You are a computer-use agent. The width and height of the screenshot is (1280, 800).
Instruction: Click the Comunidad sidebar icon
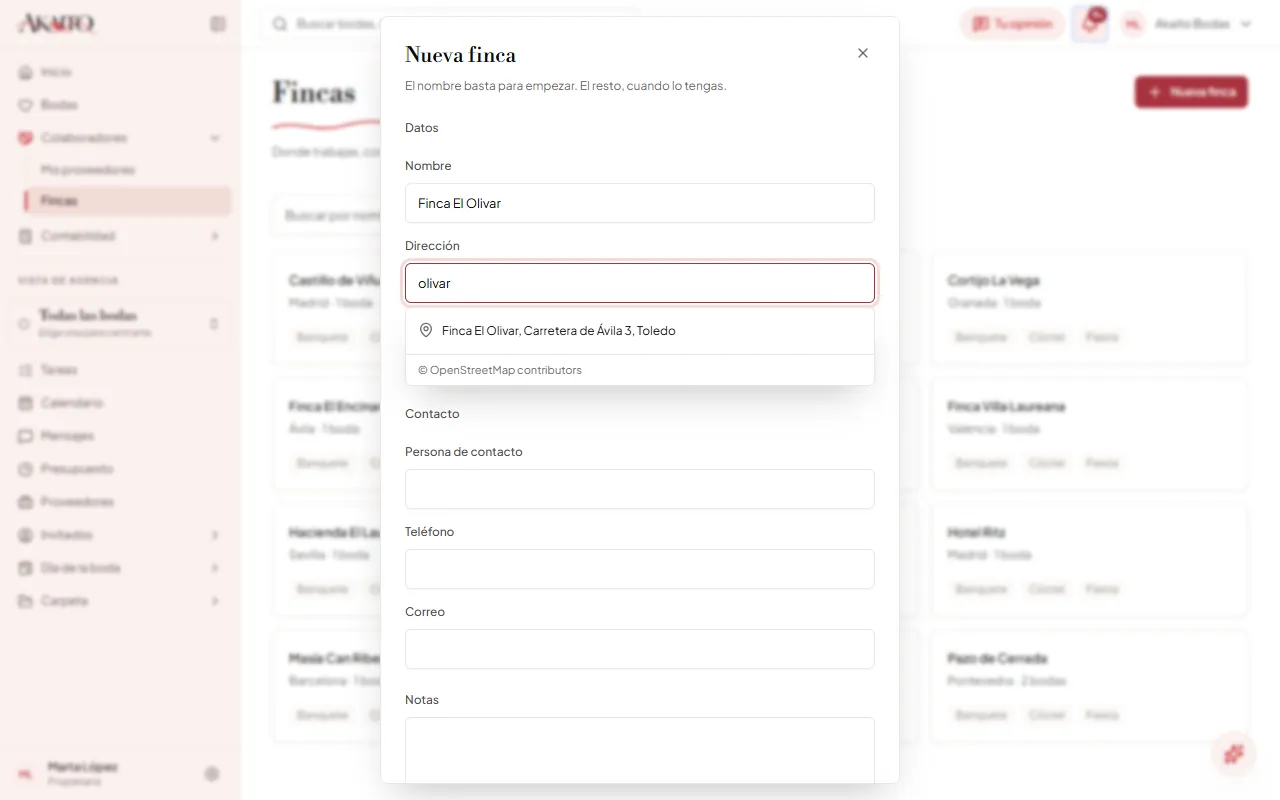(26, 236)
